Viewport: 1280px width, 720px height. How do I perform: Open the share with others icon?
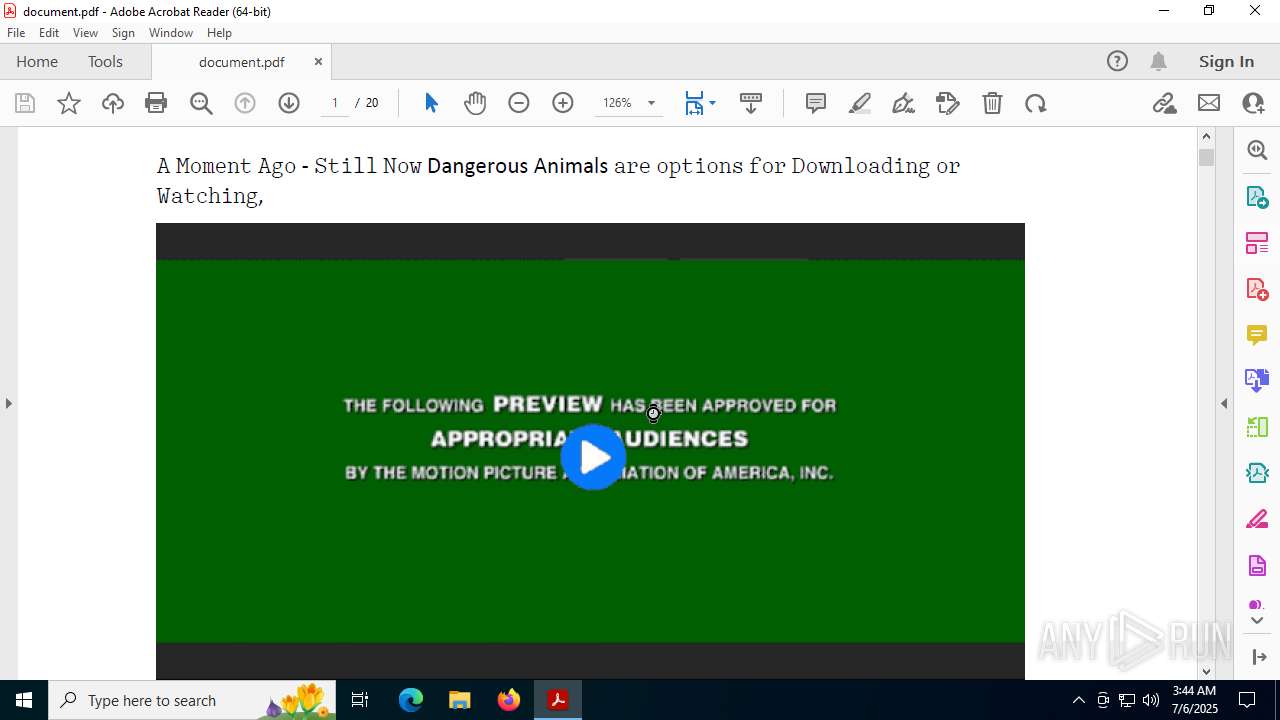coord(1253,103)
